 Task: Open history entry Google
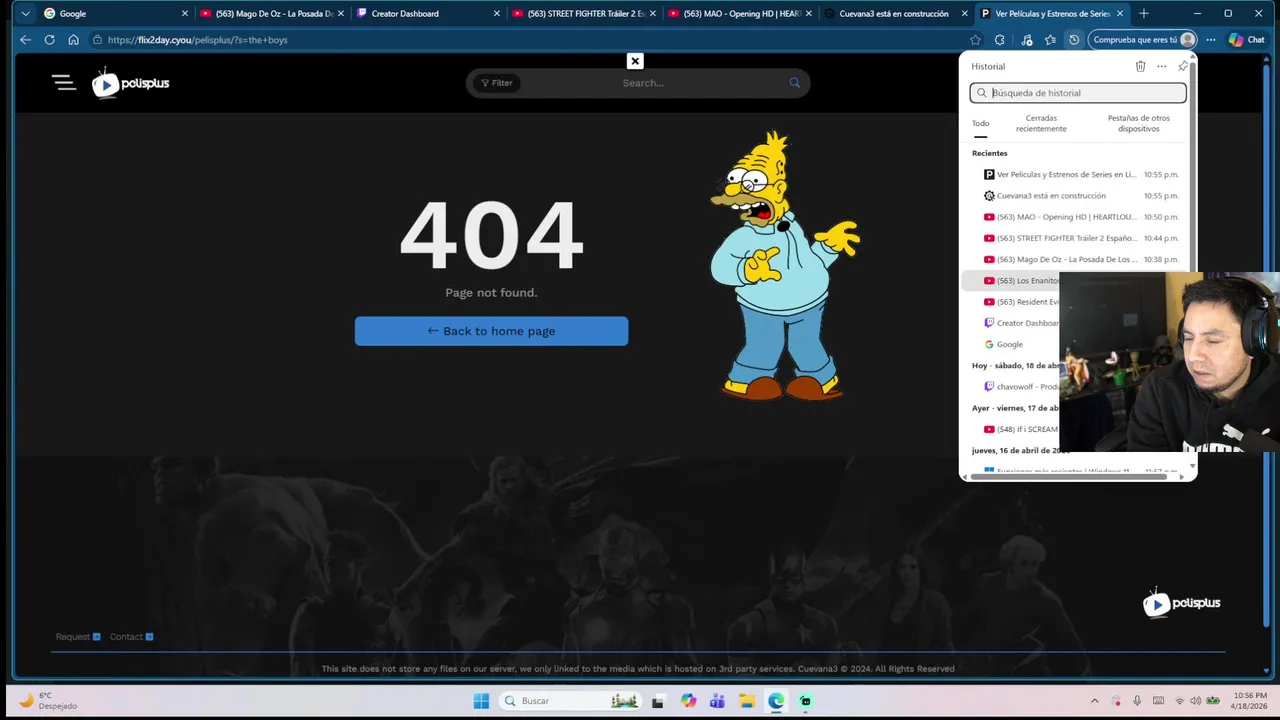(1012, 344)
